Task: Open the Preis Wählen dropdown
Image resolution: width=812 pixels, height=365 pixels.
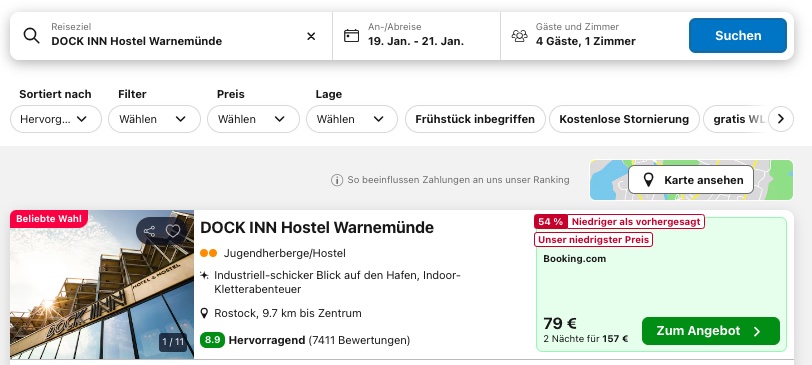Action: click(253, 119)
